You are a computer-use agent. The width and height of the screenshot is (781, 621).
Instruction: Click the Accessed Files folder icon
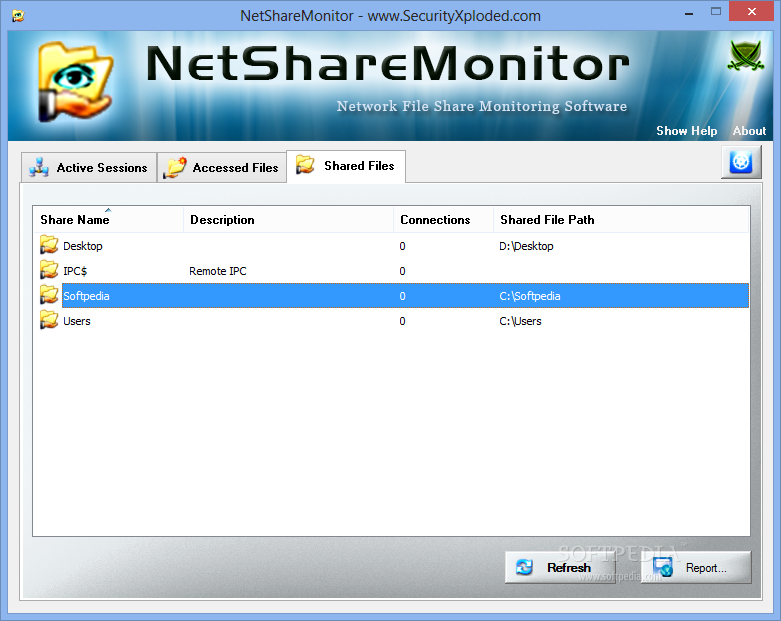tap(175, 168)
